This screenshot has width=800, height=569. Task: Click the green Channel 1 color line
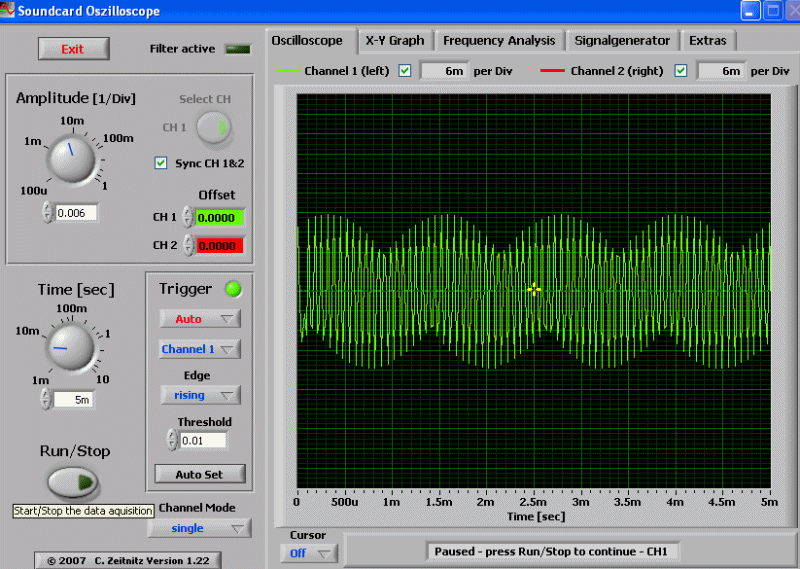pyautogui.click(x=288, y=70)
